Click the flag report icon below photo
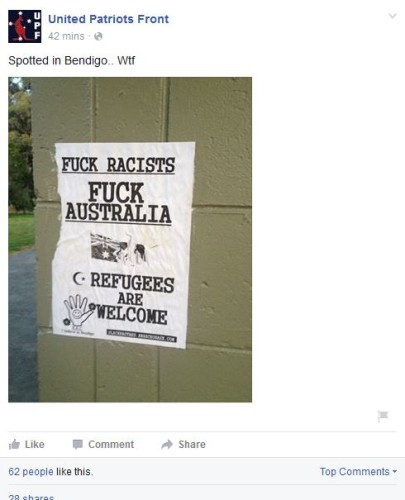 pos(383,416)
